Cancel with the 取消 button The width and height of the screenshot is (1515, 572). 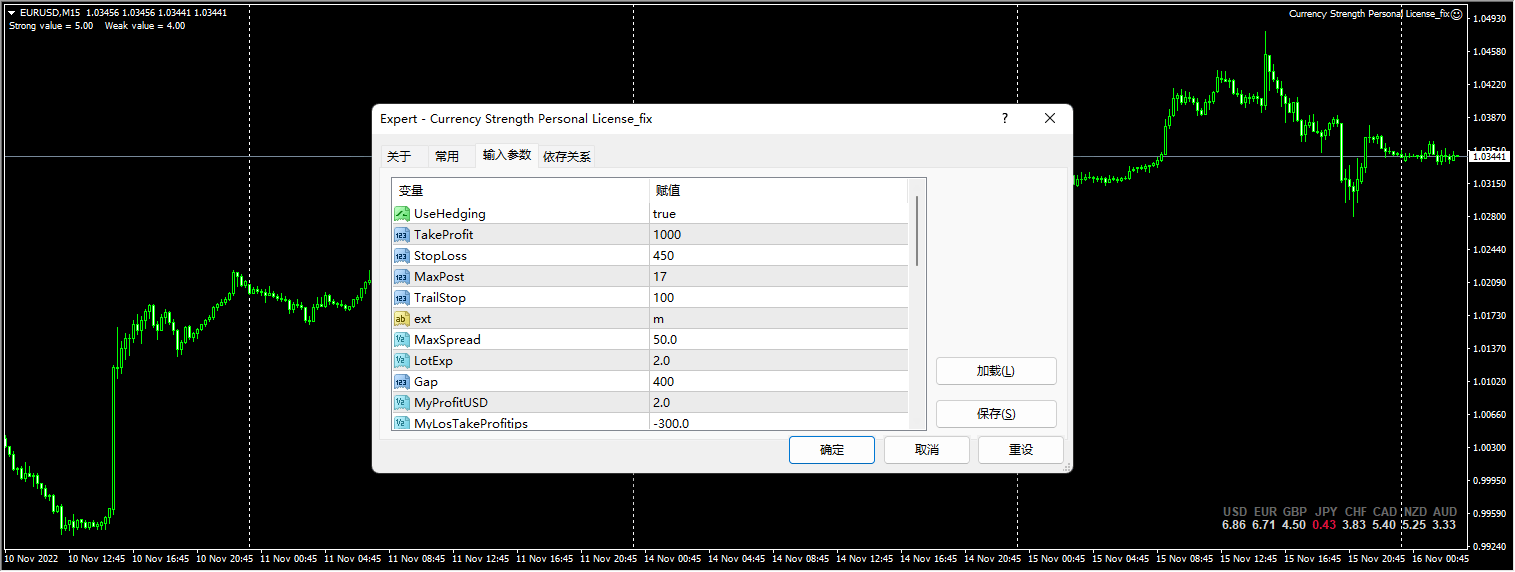tap(927, 450)
